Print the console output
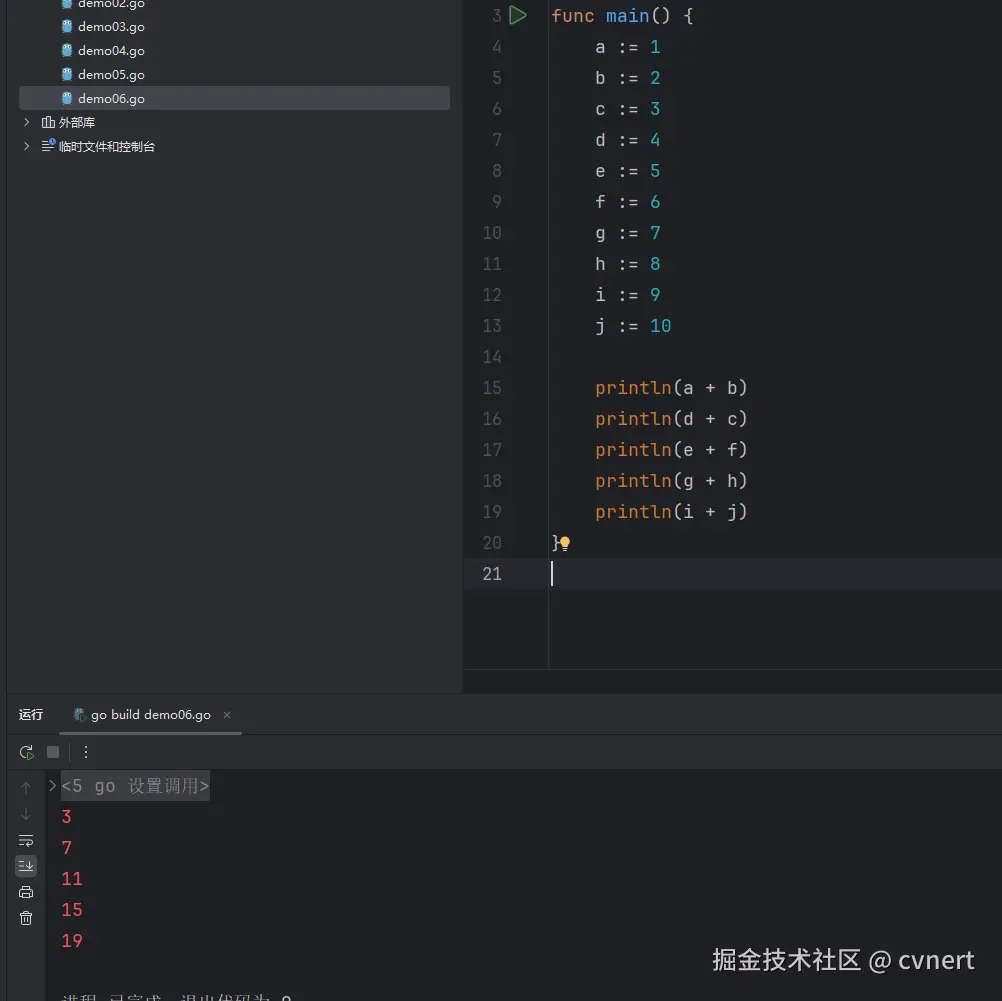Viewport: 1002px width, 1001px height. 26,892
